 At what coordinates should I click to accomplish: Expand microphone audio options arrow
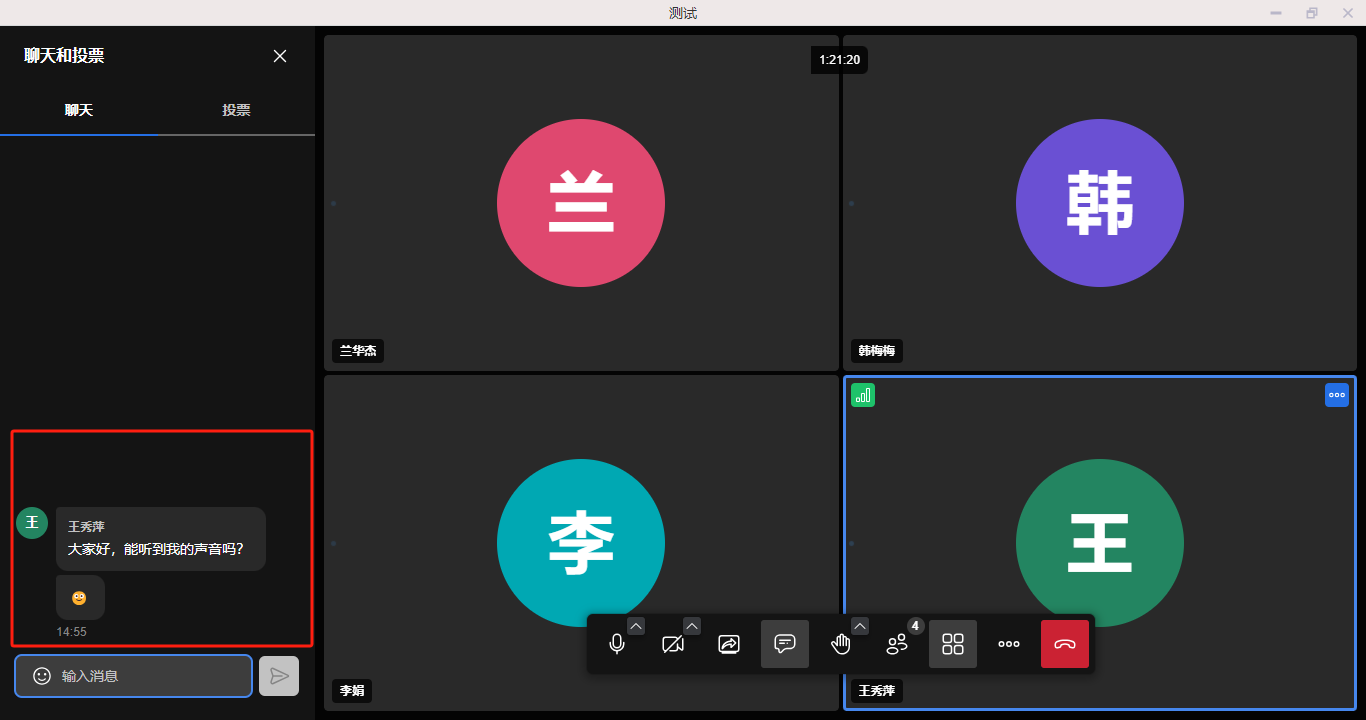(636, 626)
